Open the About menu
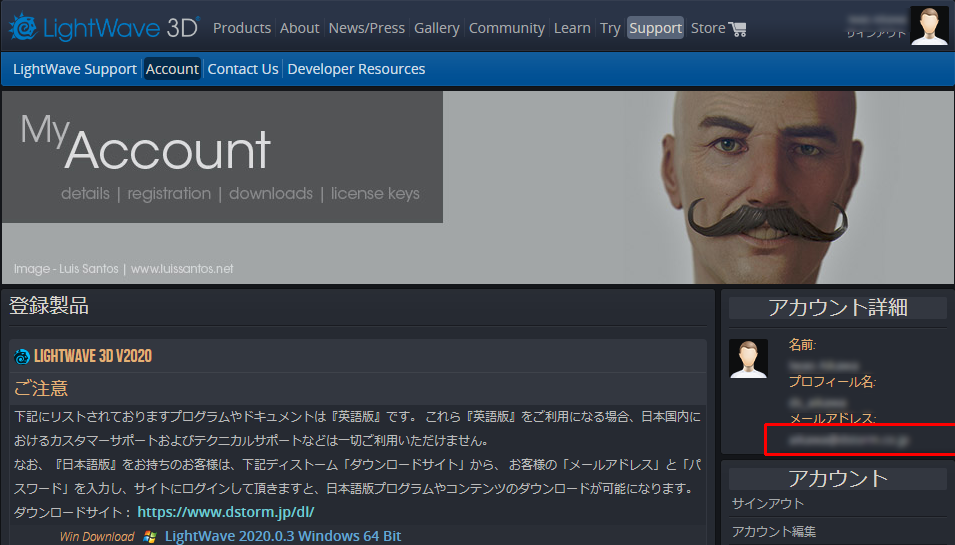This screenshot has width=955, height=545. [300, 28]
